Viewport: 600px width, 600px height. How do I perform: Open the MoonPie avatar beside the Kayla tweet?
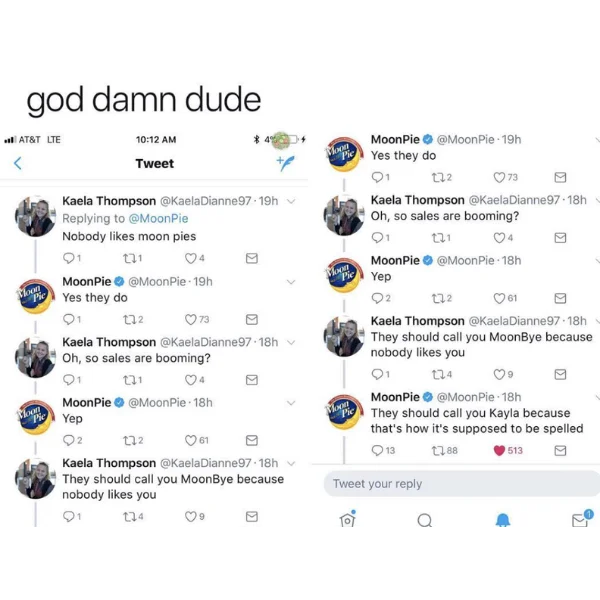coord(344,412)
